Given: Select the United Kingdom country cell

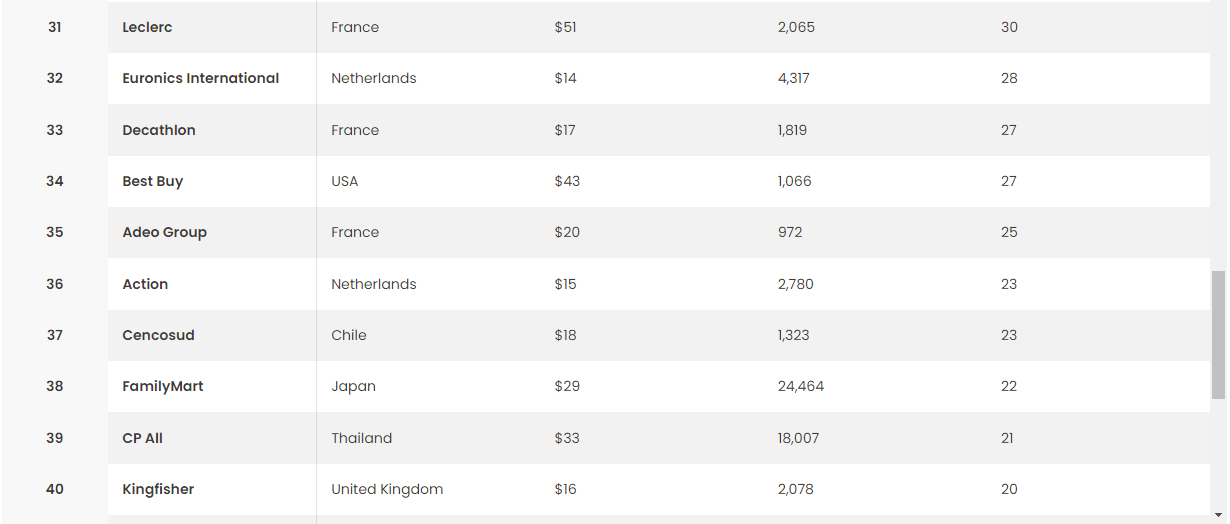Looking at the screenshot, I should [387, 489].
